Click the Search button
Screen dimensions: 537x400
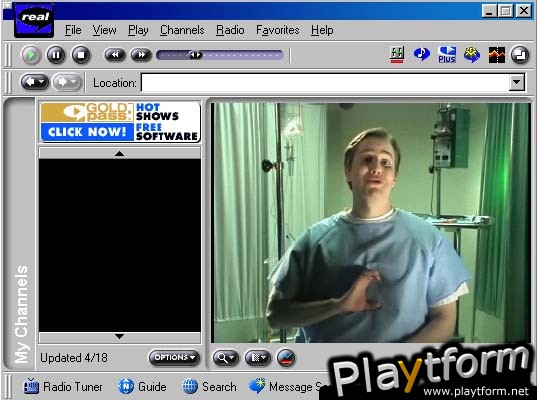click(209, 387)
